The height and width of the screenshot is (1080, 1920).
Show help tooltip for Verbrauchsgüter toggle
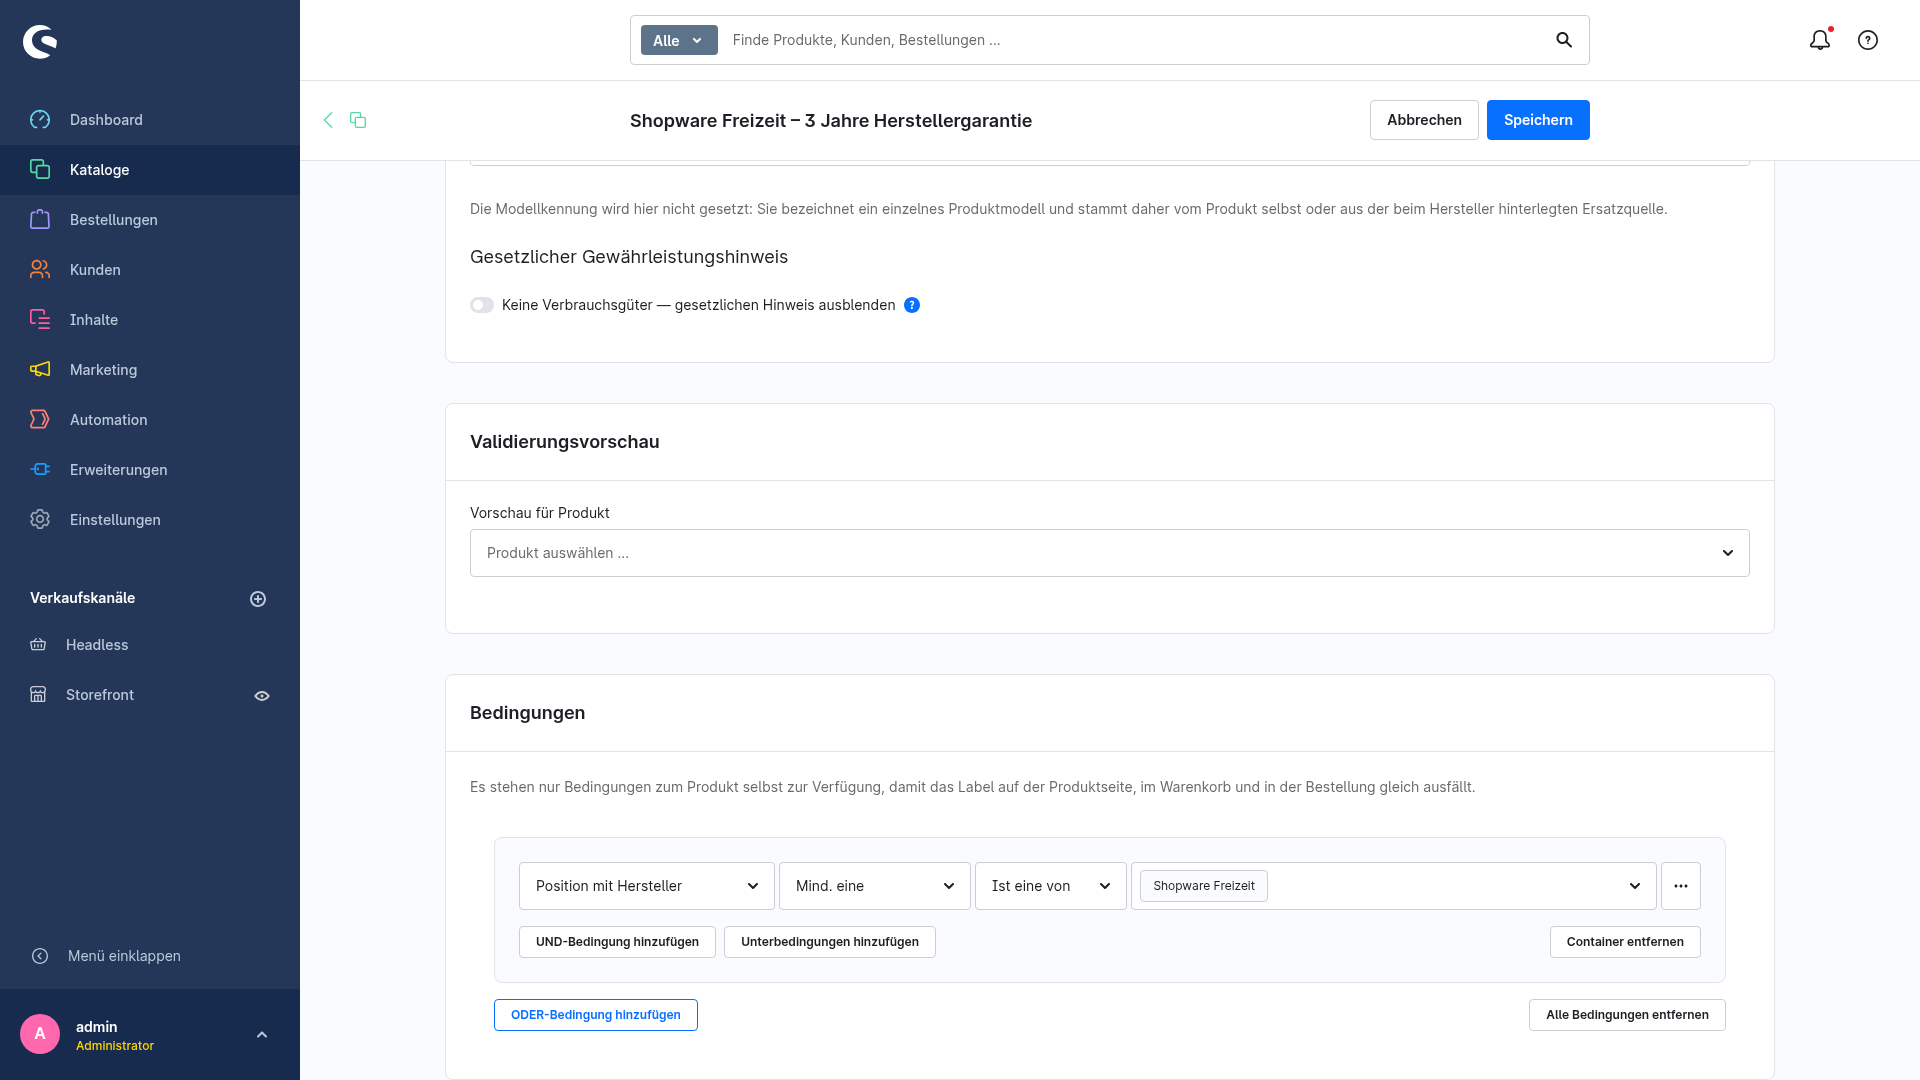912,305
